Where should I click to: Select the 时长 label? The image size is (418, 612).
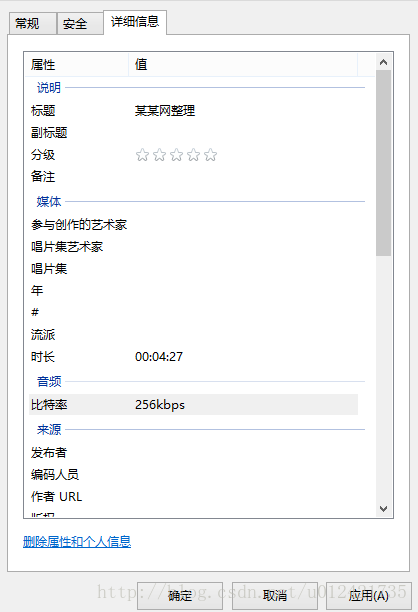[x=43, y=357]
